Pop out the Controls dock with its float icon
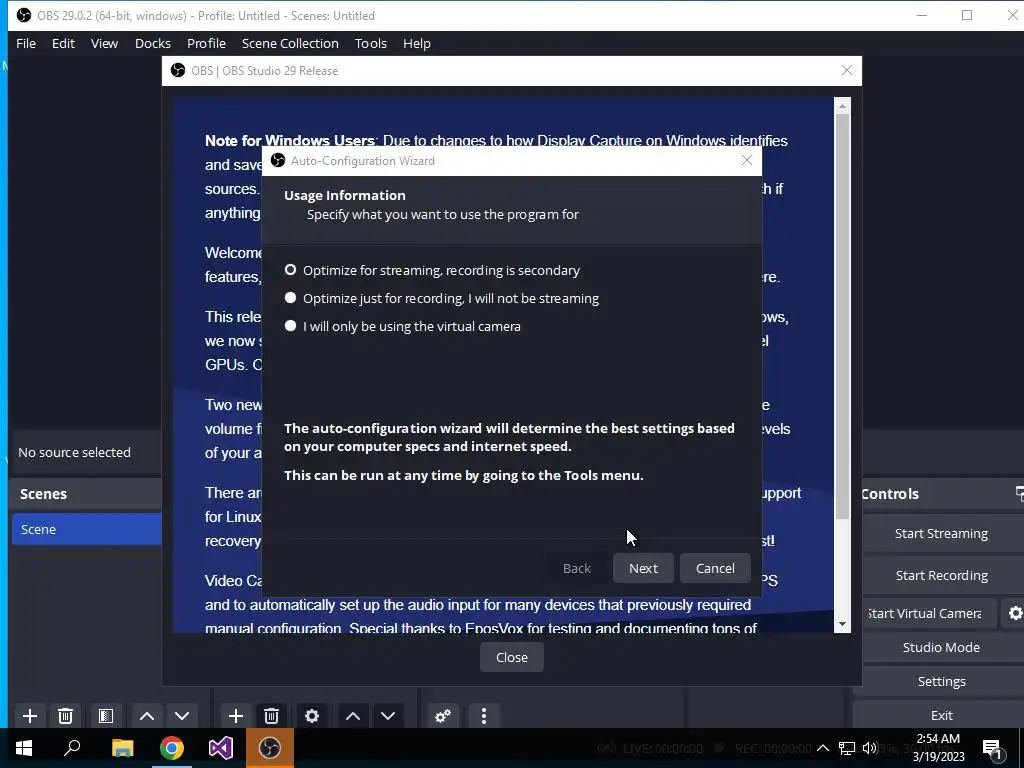This screenshot has width=1024, height=768. pyautogui.click(x=1019, y=494)
